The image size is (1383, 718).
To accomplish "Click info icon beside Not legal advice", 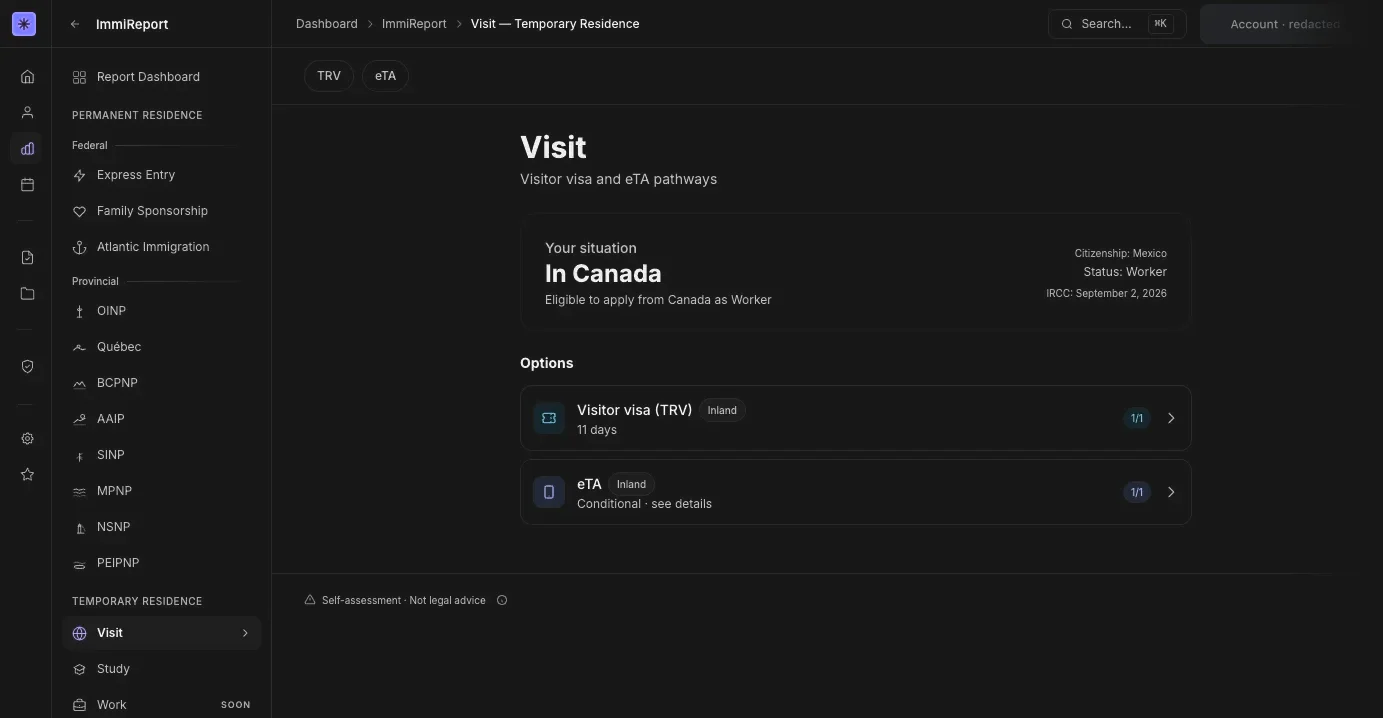I will [502, 600].
